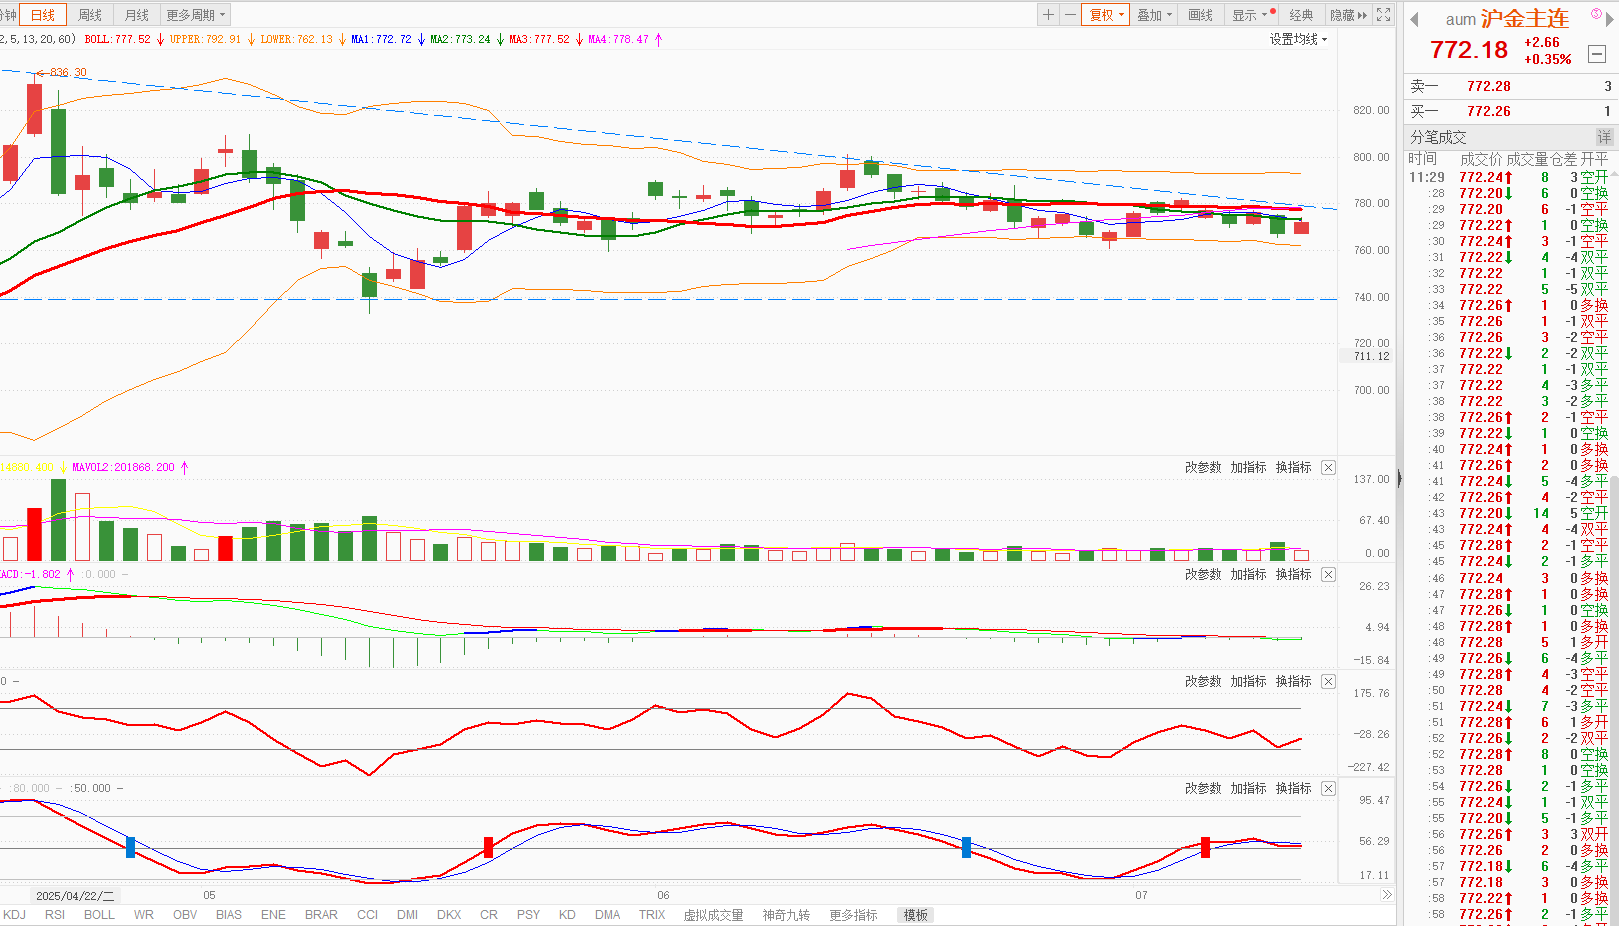
Task: Select DKX indicator tab
Action: point(449,915)
